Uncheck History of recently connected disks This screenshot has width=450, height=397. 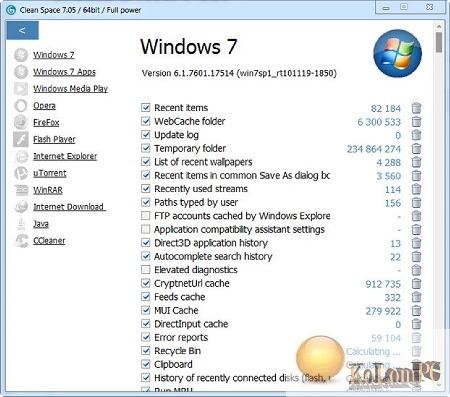point(146,377)
